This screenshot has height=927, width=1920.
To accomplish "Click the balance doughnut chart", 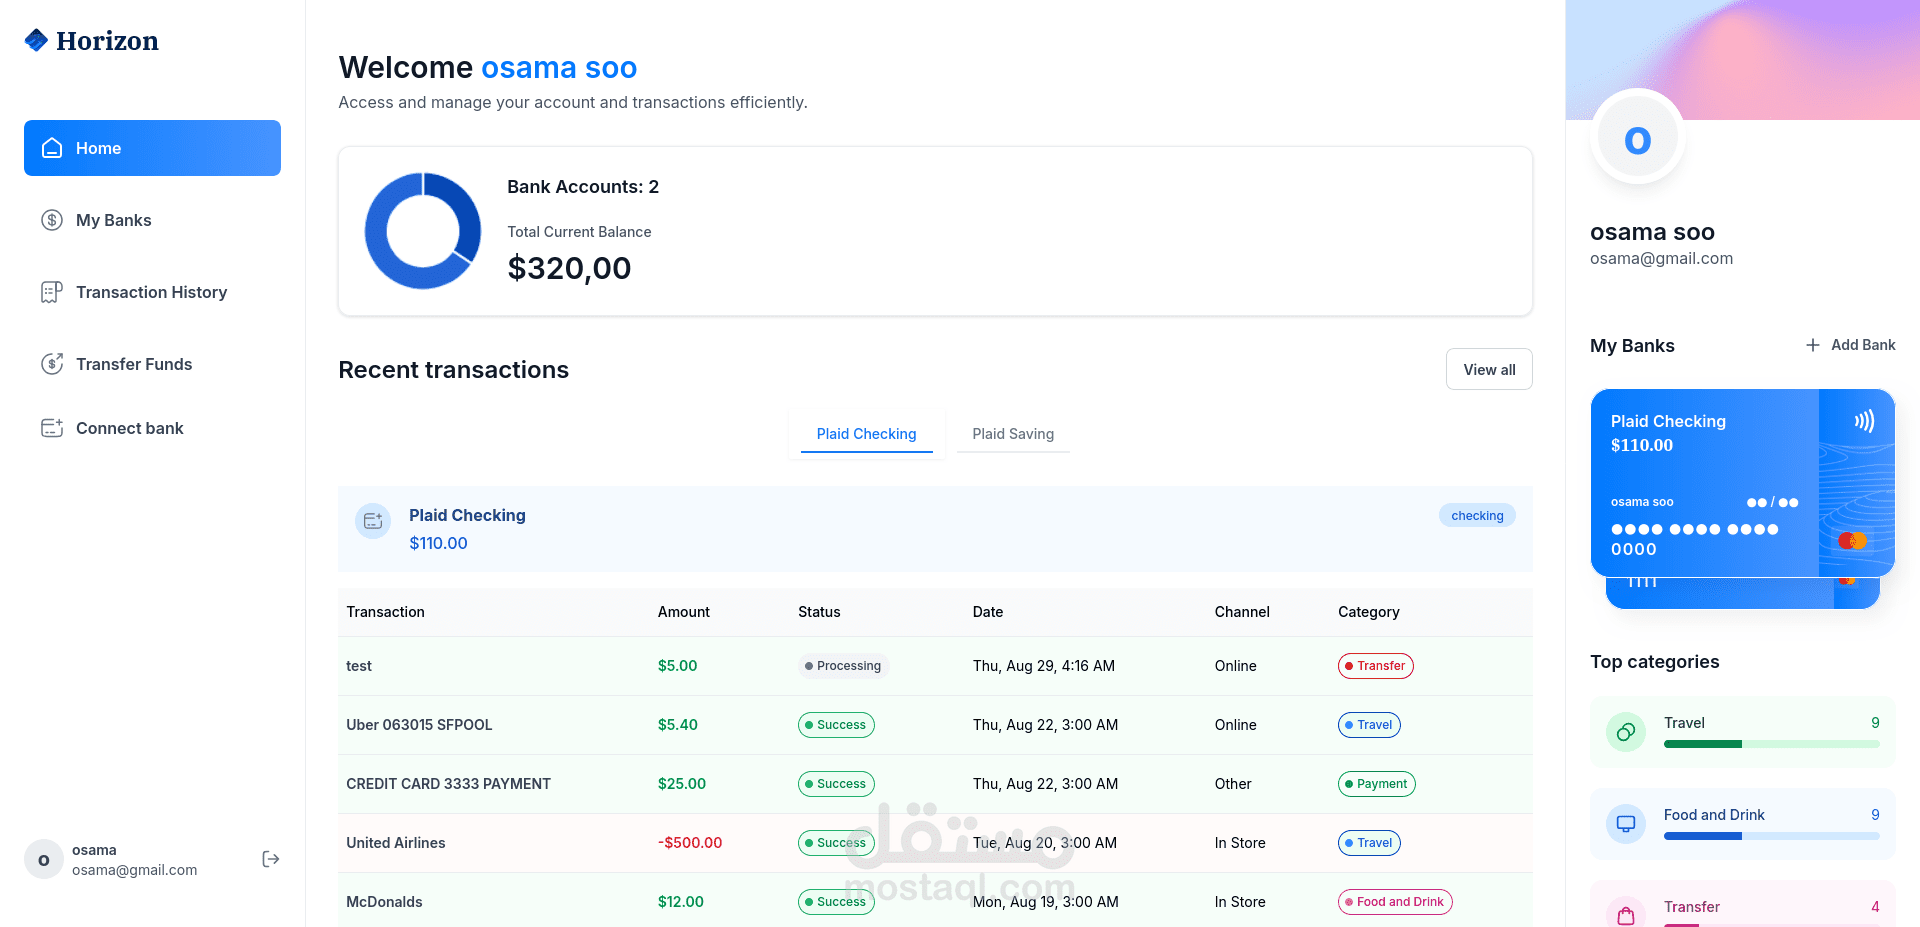I will pyautogui.click(x=423, y=231).
